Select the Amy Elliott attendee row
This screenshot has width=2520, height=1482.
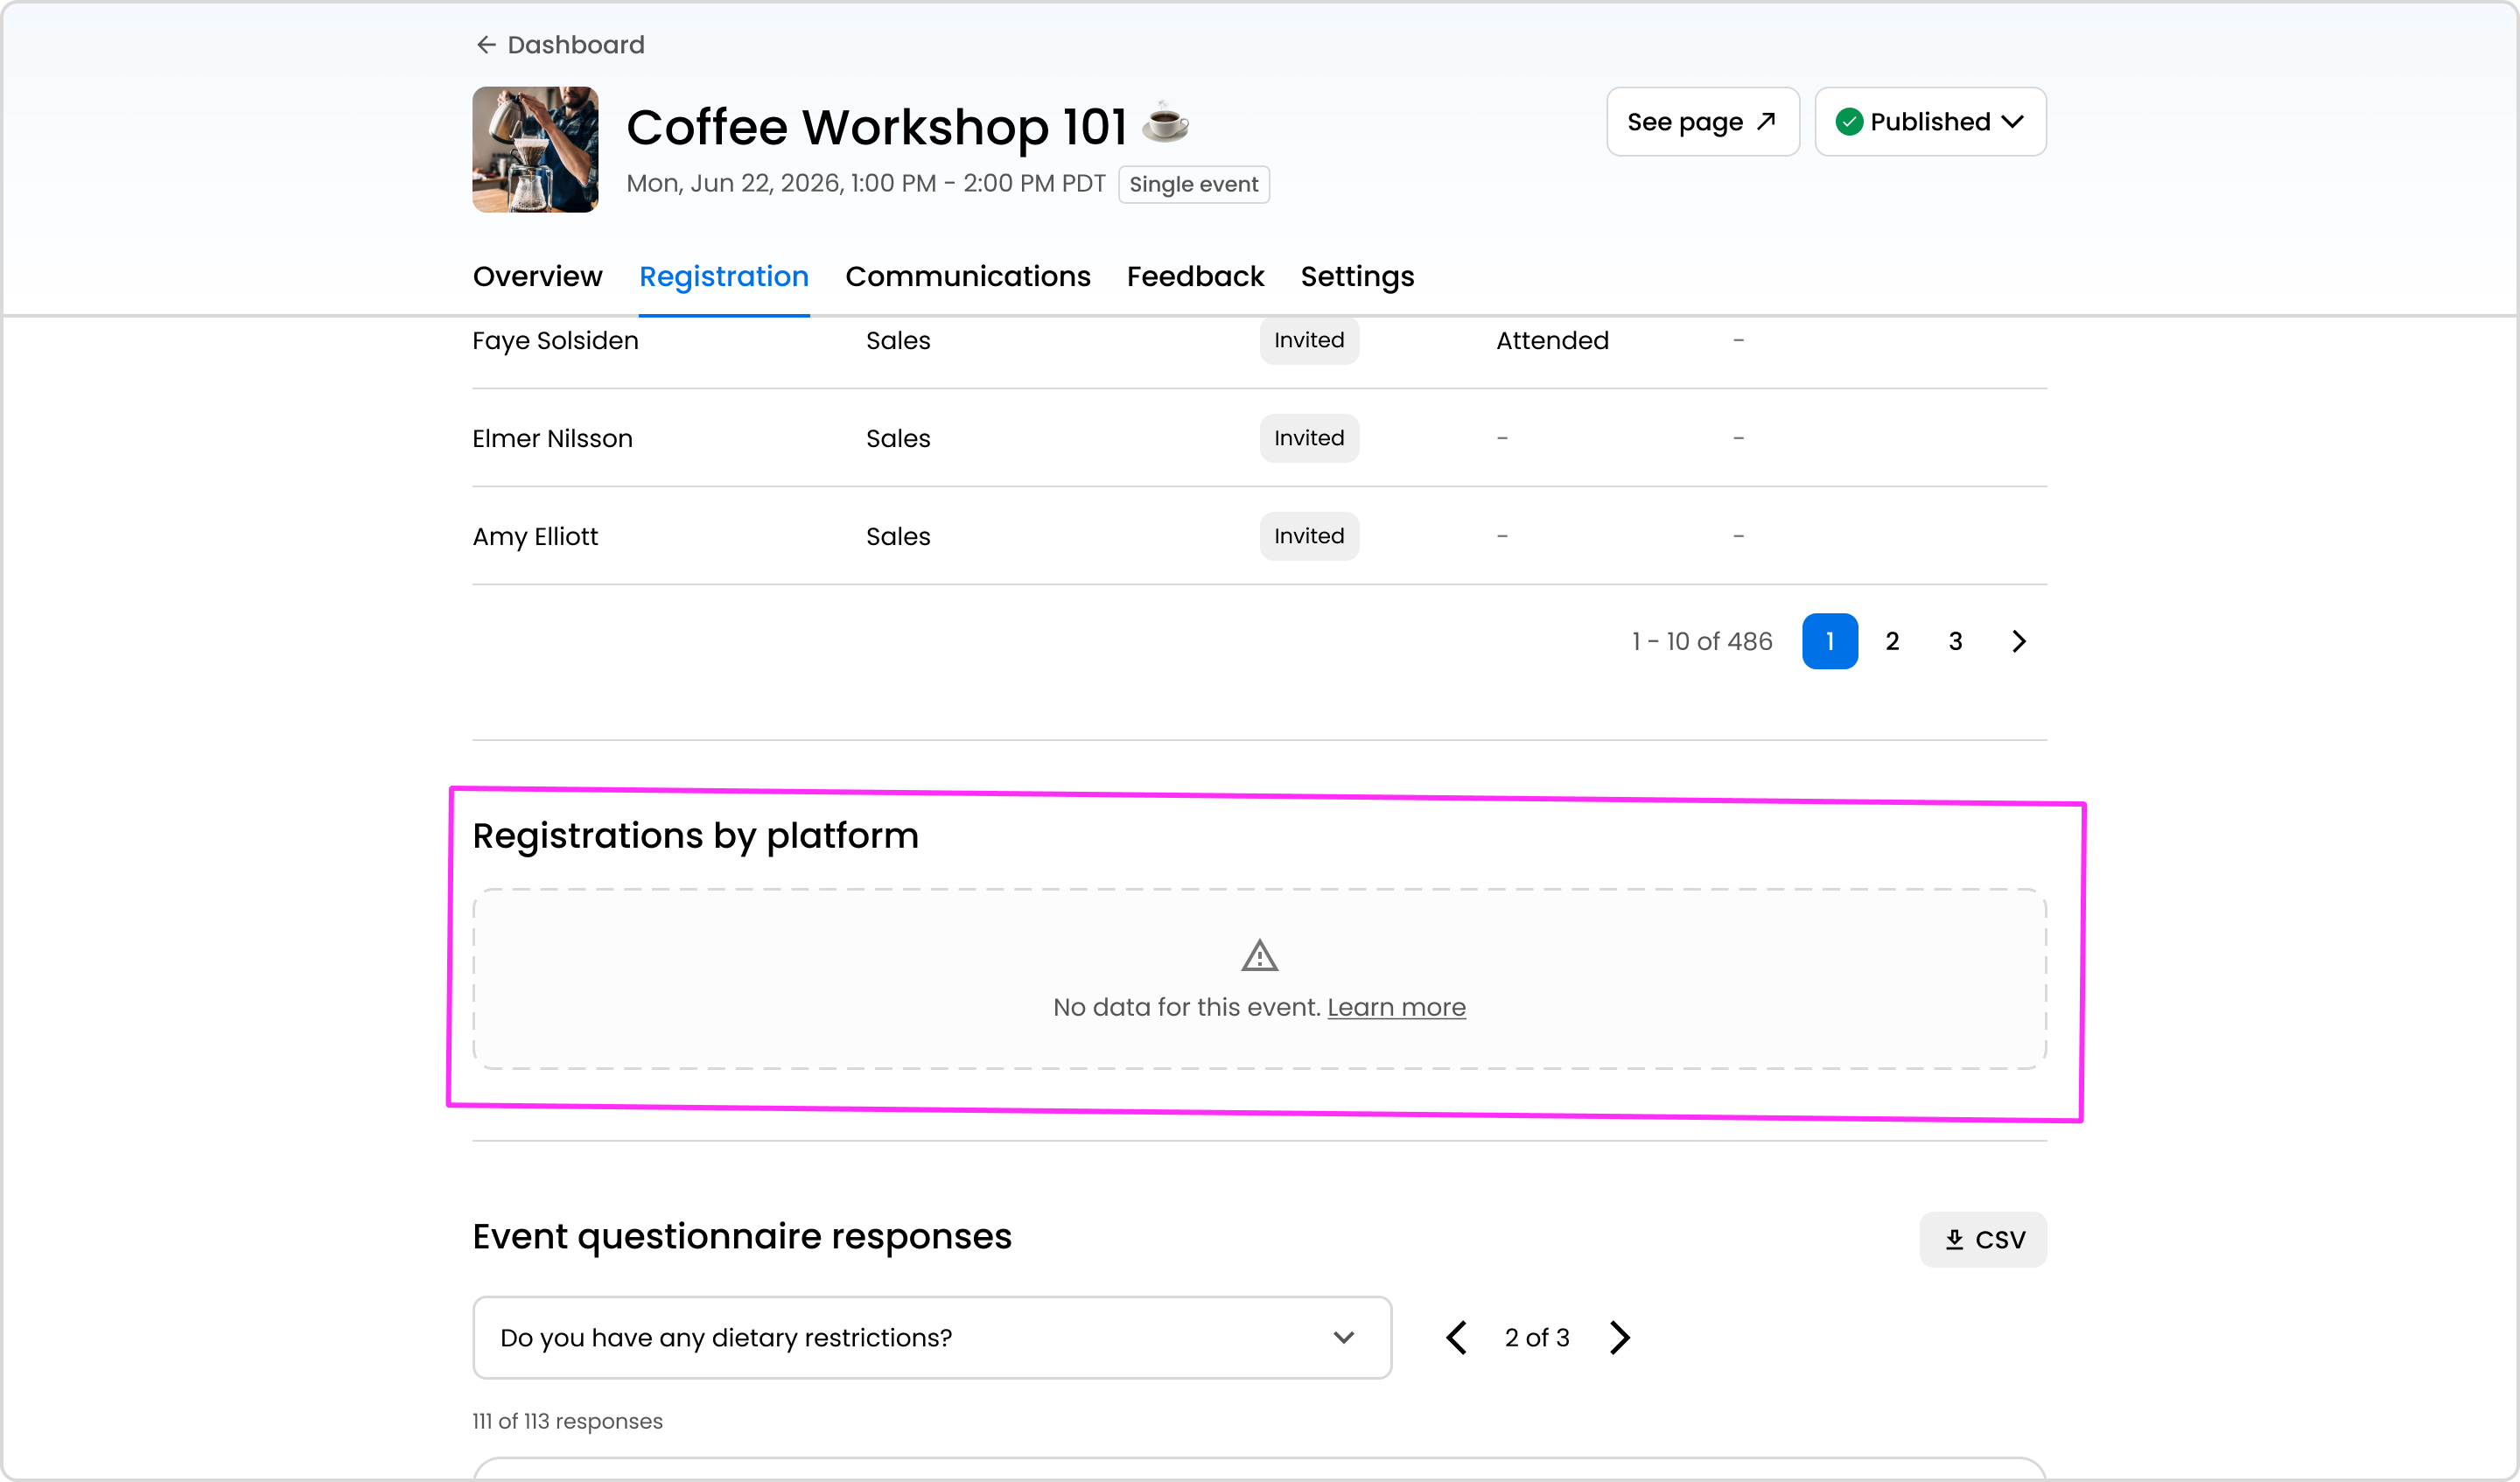(535, 536)
